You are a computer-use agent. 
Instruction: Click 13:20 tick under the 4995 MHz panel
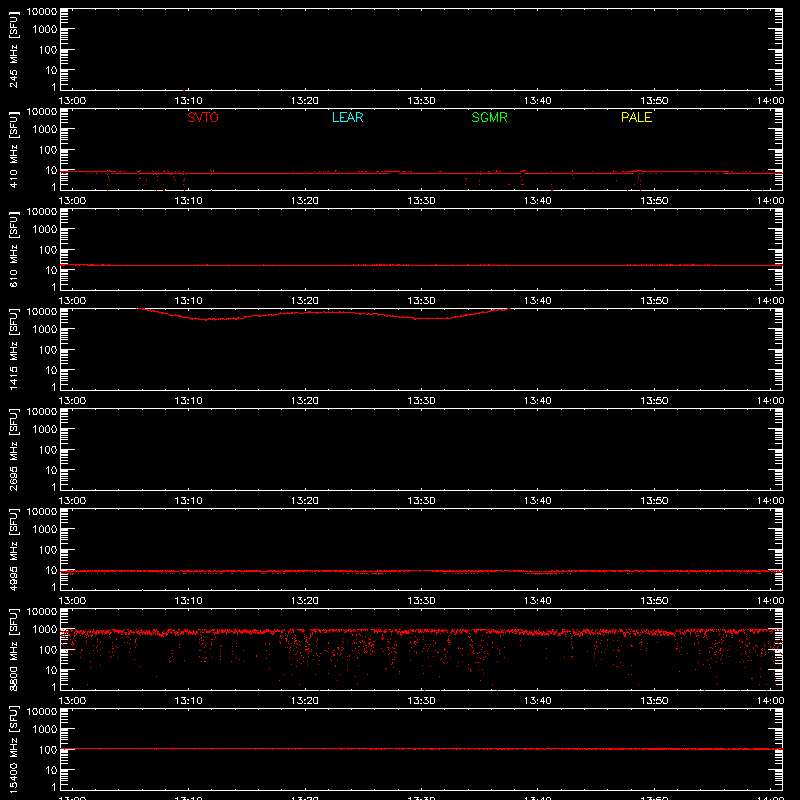[305, 601]
